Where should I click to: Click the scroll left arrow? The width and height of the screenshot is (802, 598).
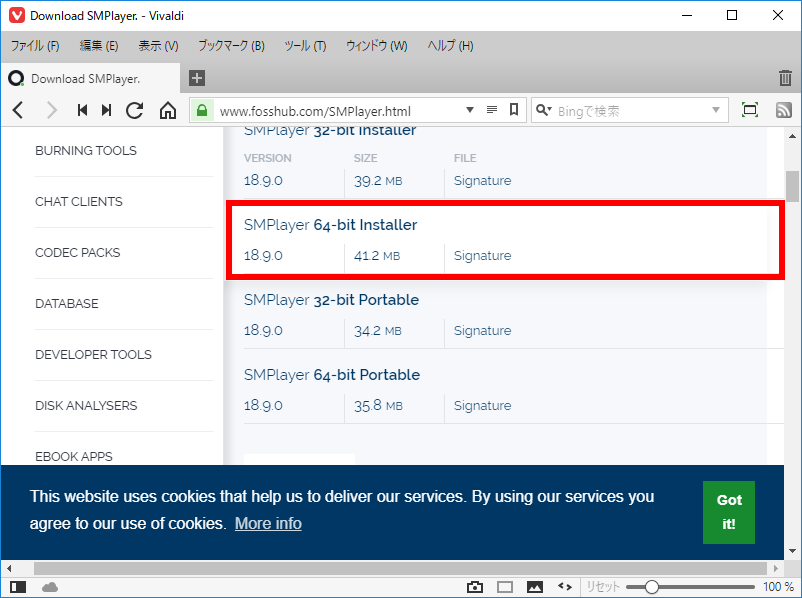pos(9,568)
